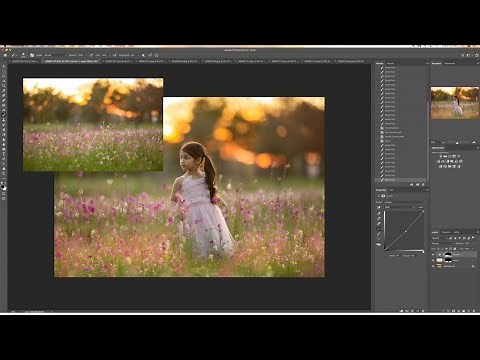
Task: Select the Curves layer mask thumbnail
Action: coord(448,255)
